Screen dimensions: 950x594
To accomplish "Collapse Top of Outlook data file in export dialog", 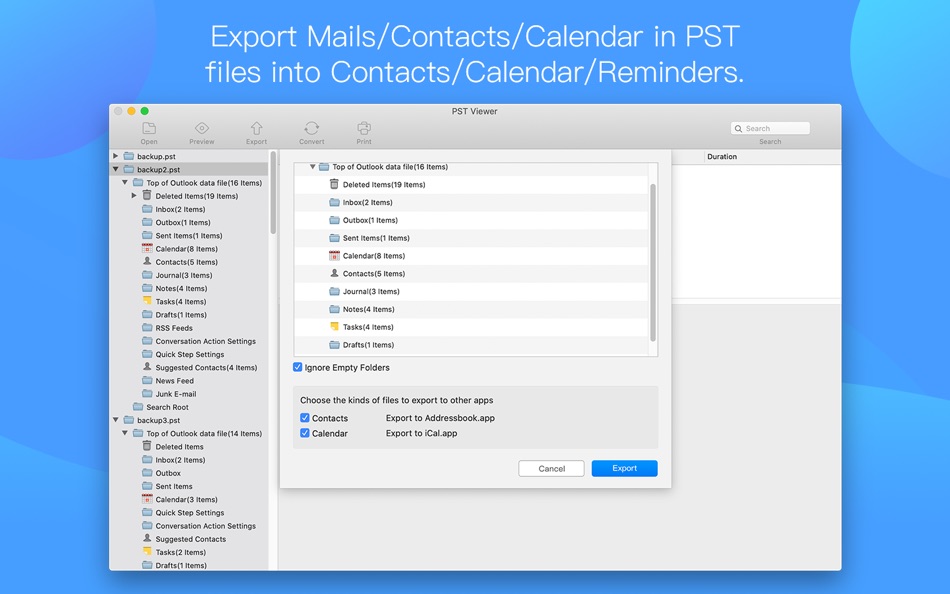I will click(x=313, y=167).
